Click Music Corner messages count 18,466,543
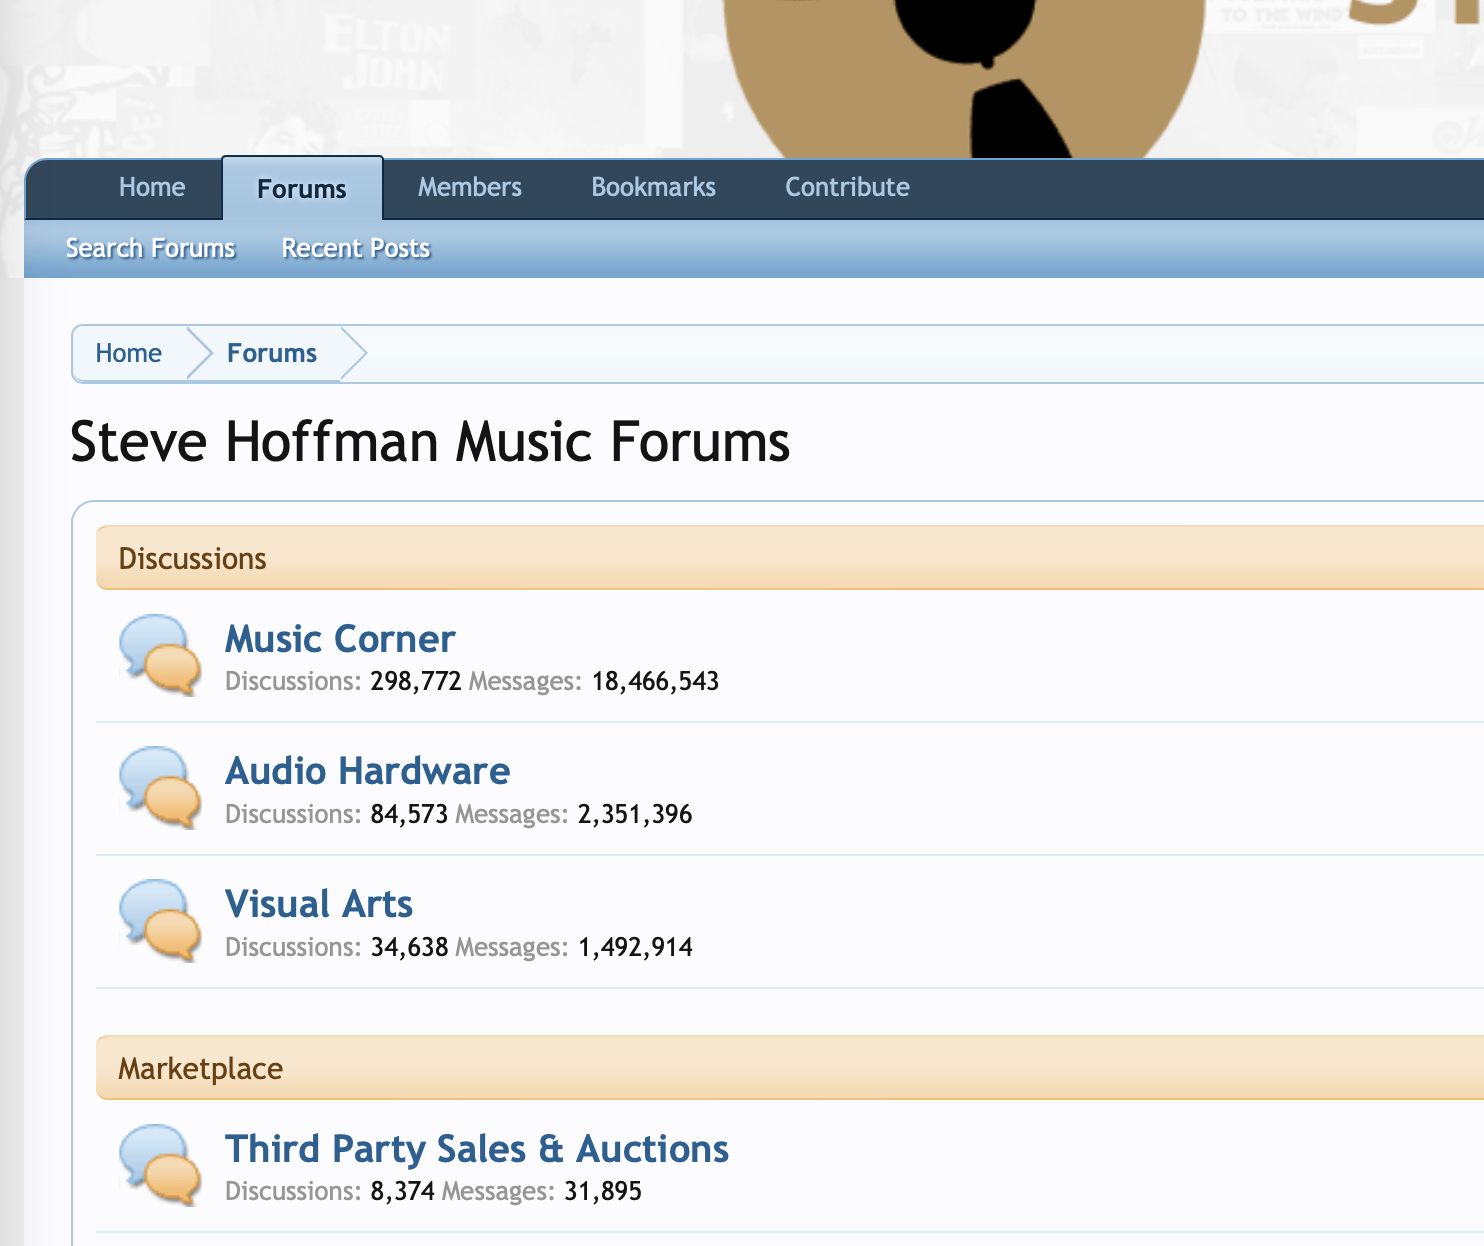Screen dimensions: 1484x1246 656,682
